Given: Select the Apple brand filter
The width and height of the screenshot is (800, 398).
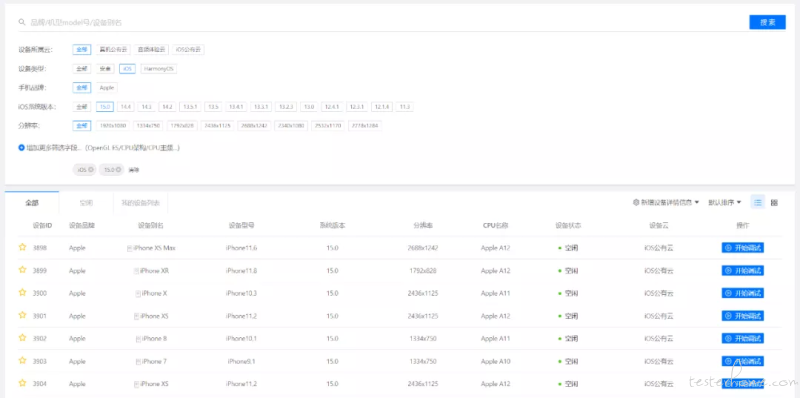Looking at the screenshot, I should [x=107, y=88].
